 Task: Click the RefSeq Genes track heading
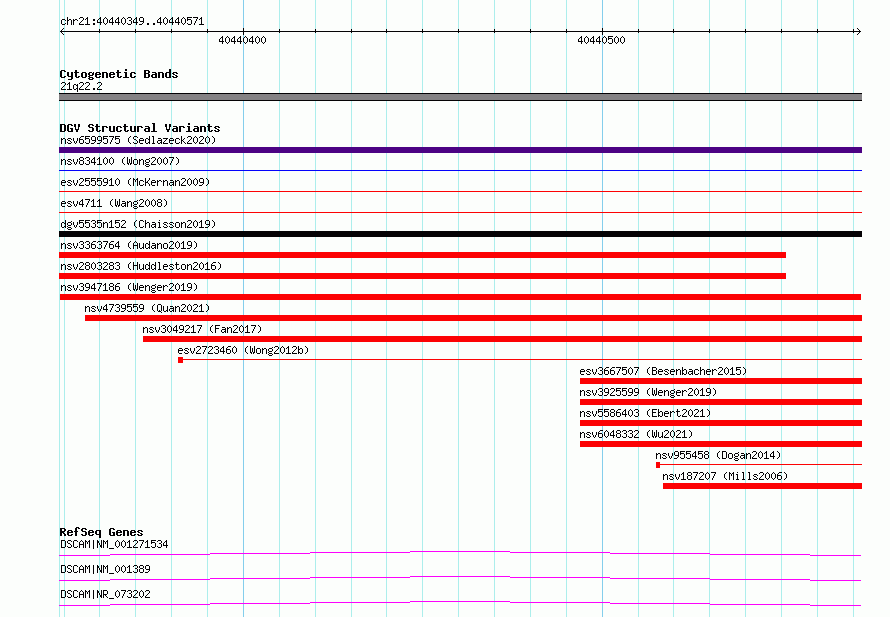pyautogui.click(x=101, y=532)
